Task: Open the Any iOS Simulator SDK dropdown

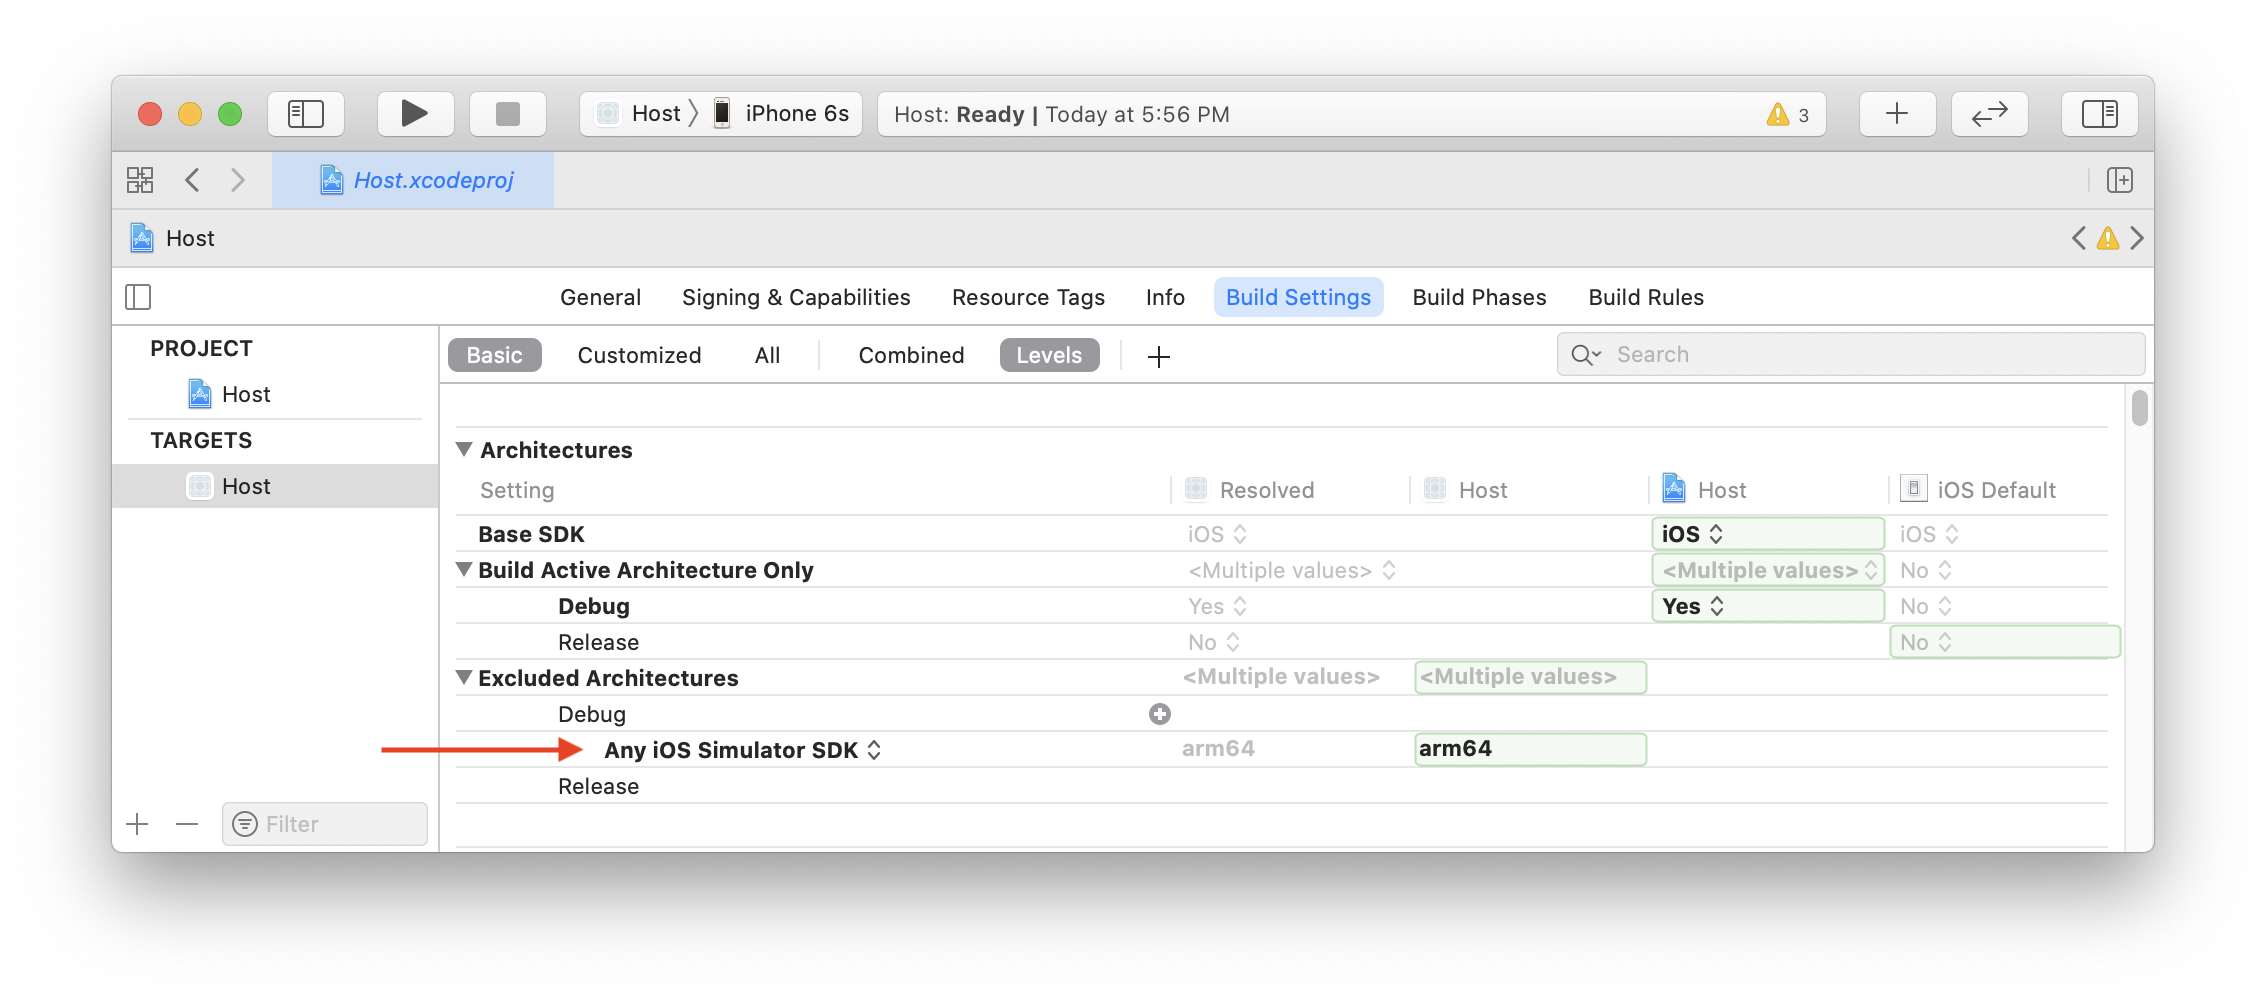Action: click(x=874, y=750)
